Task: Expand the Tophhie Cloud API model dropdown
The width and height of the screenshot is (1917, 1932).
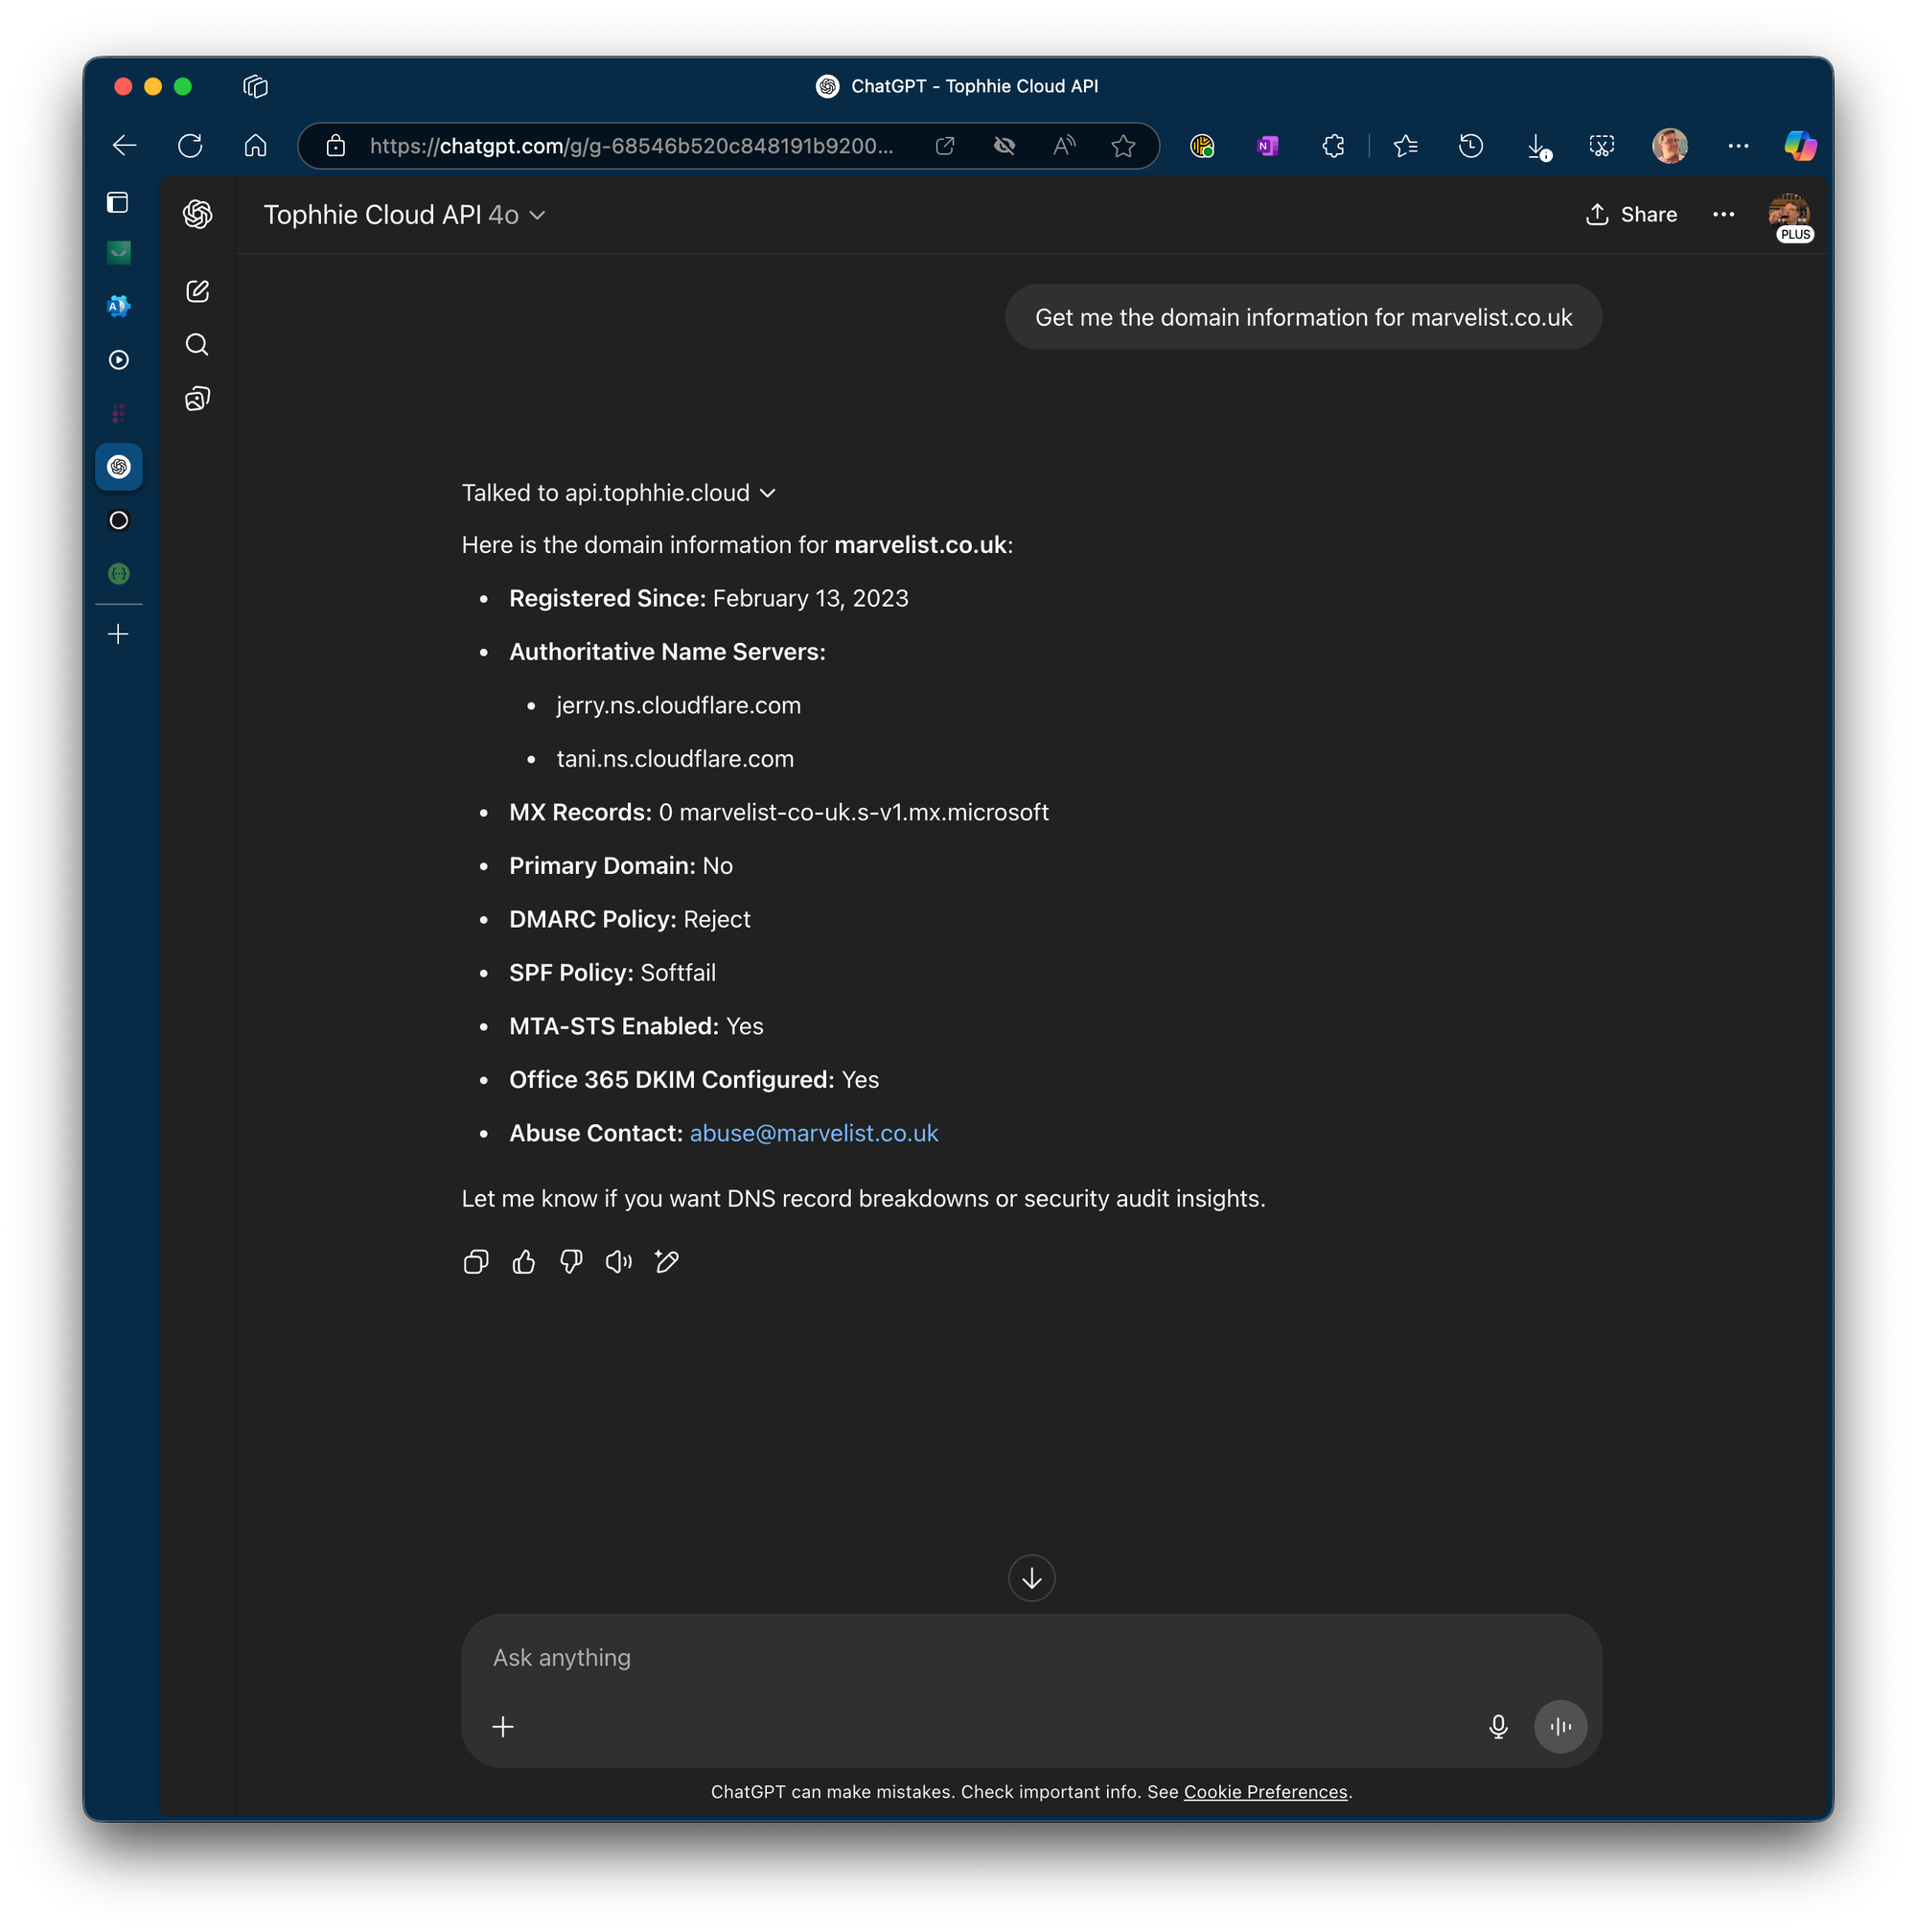Action: point(405,215)
